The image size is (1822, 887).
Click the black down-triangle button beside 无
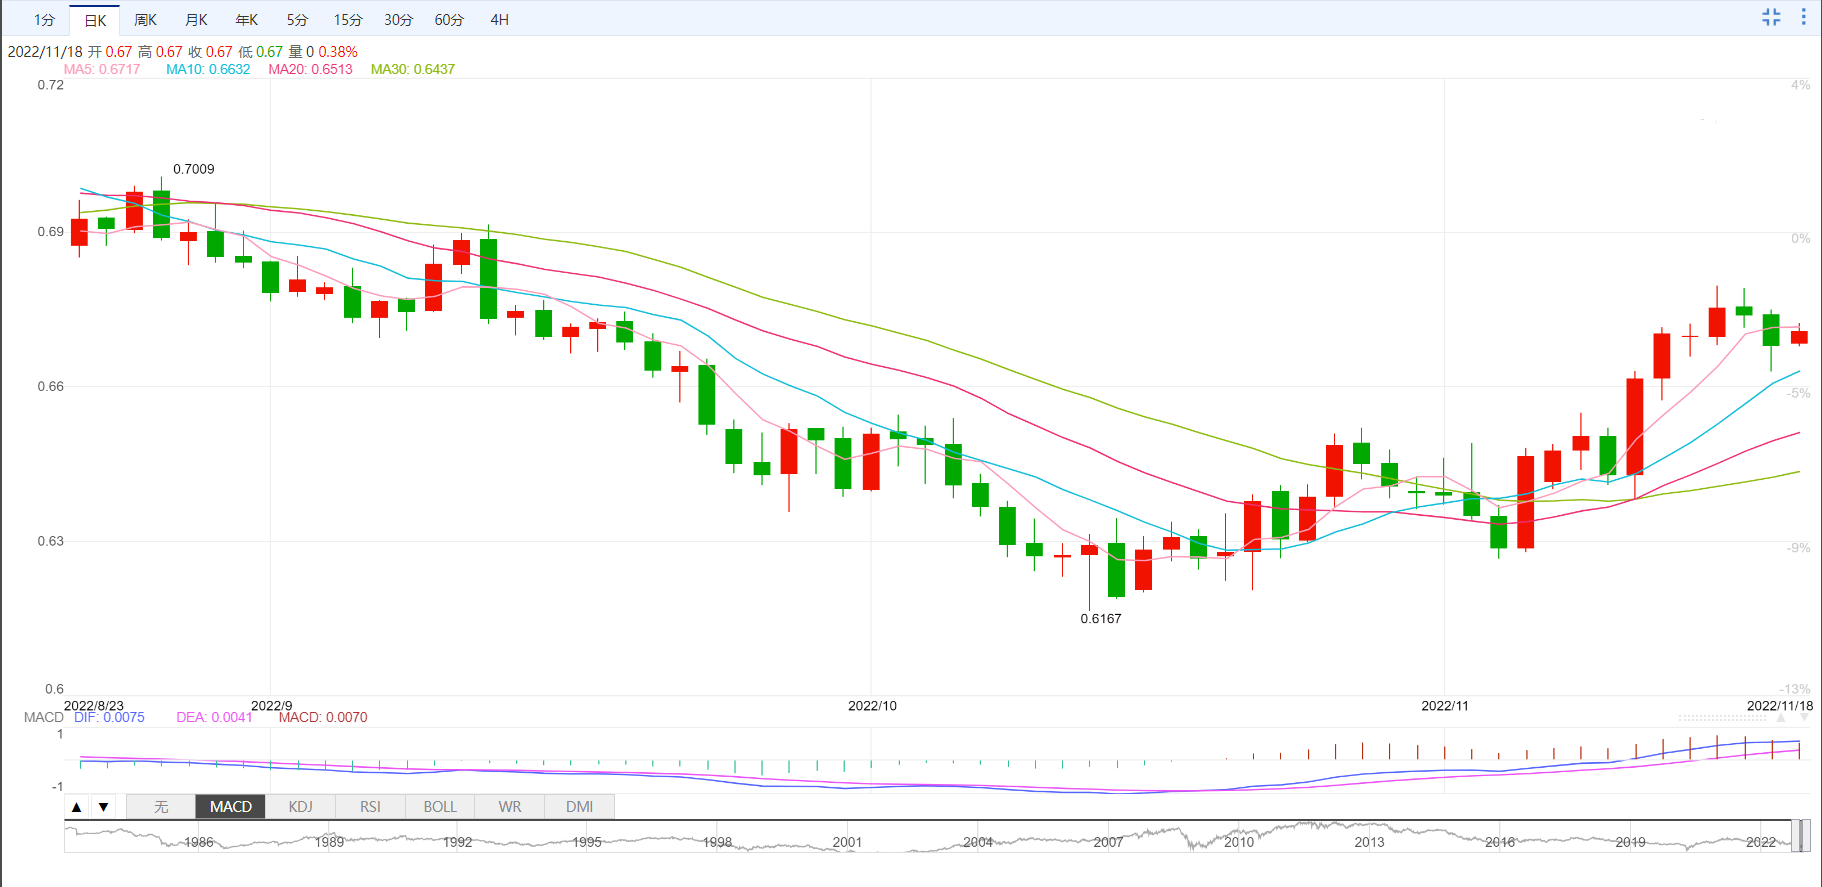pos(103,807)
